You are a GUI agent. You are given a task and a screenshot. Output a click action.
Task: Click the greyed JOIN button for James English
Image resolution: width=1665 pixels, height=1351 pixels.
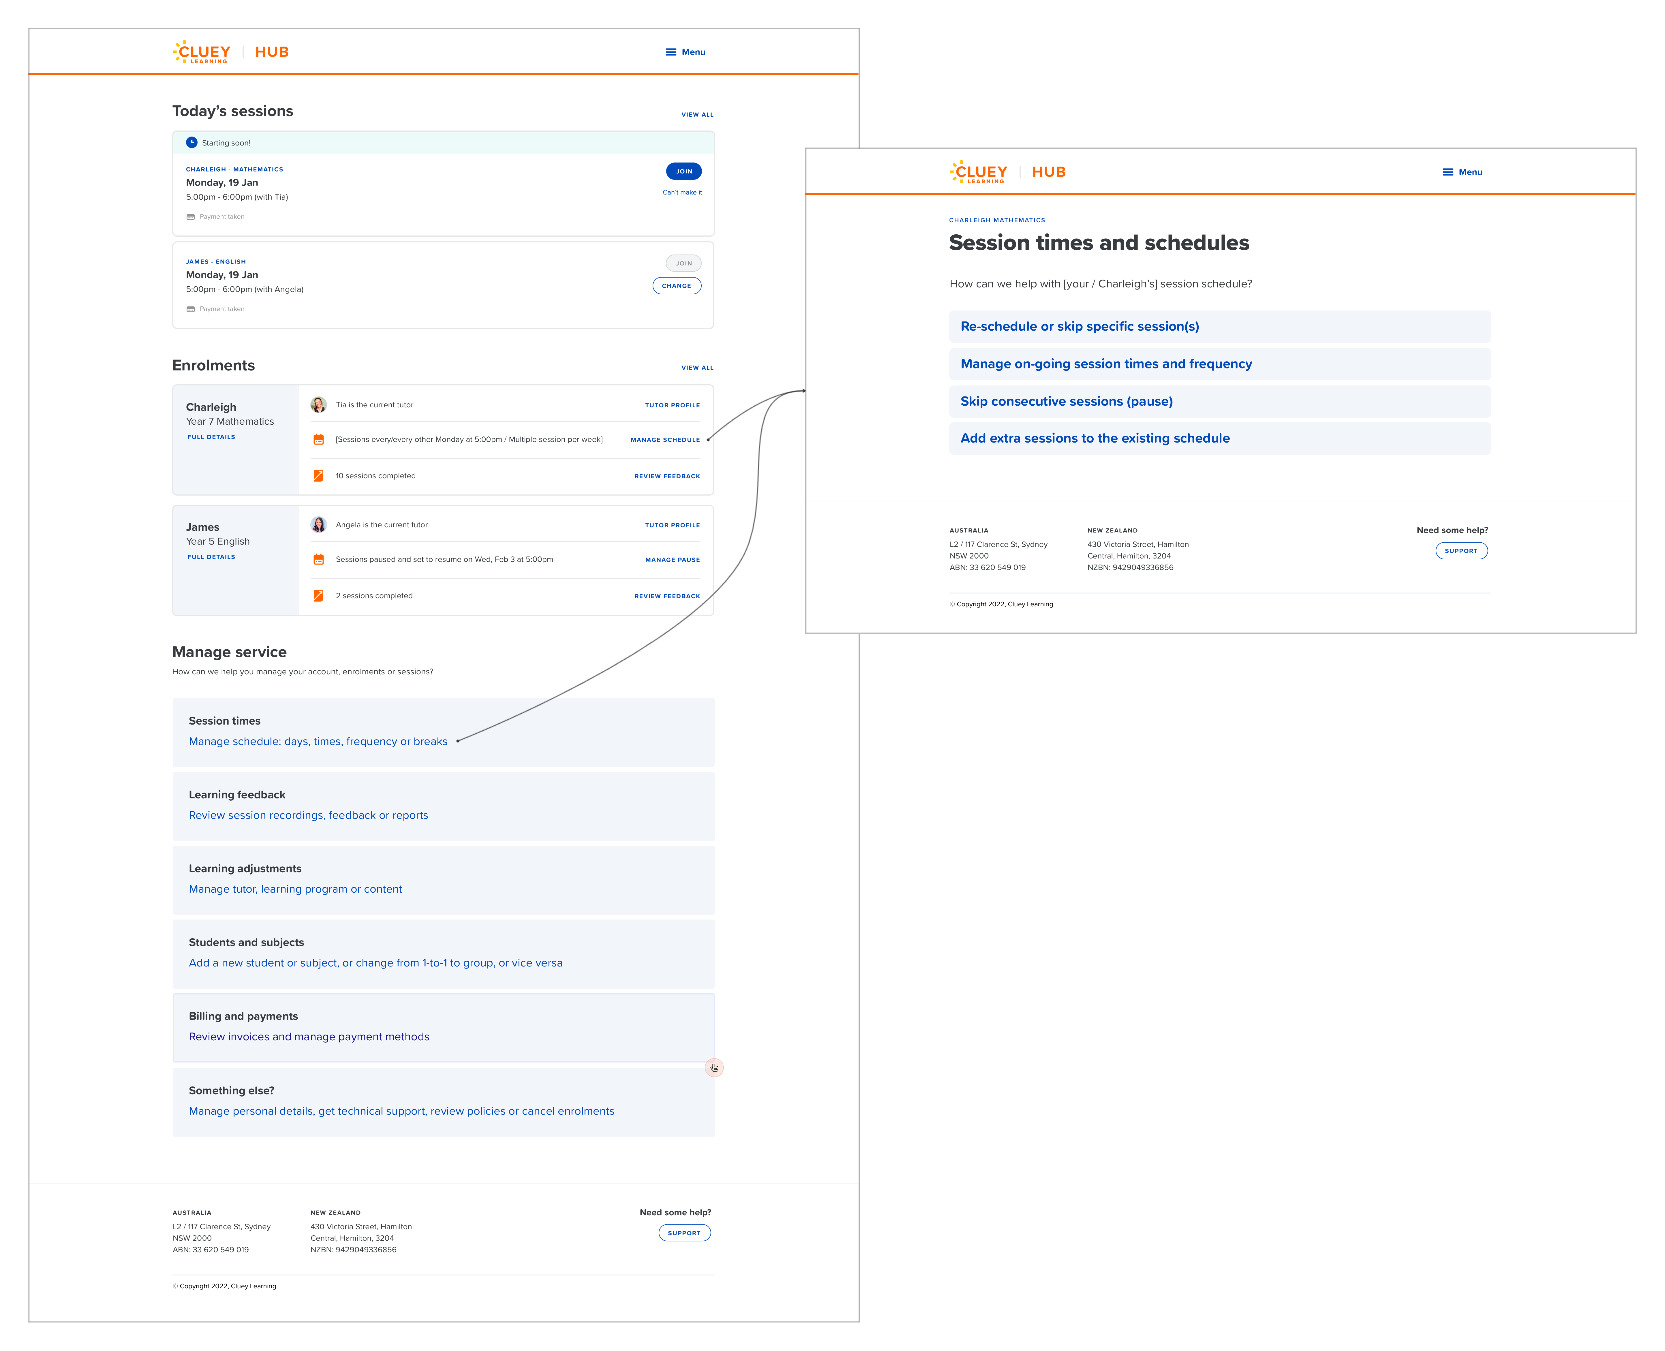point(684,263)
